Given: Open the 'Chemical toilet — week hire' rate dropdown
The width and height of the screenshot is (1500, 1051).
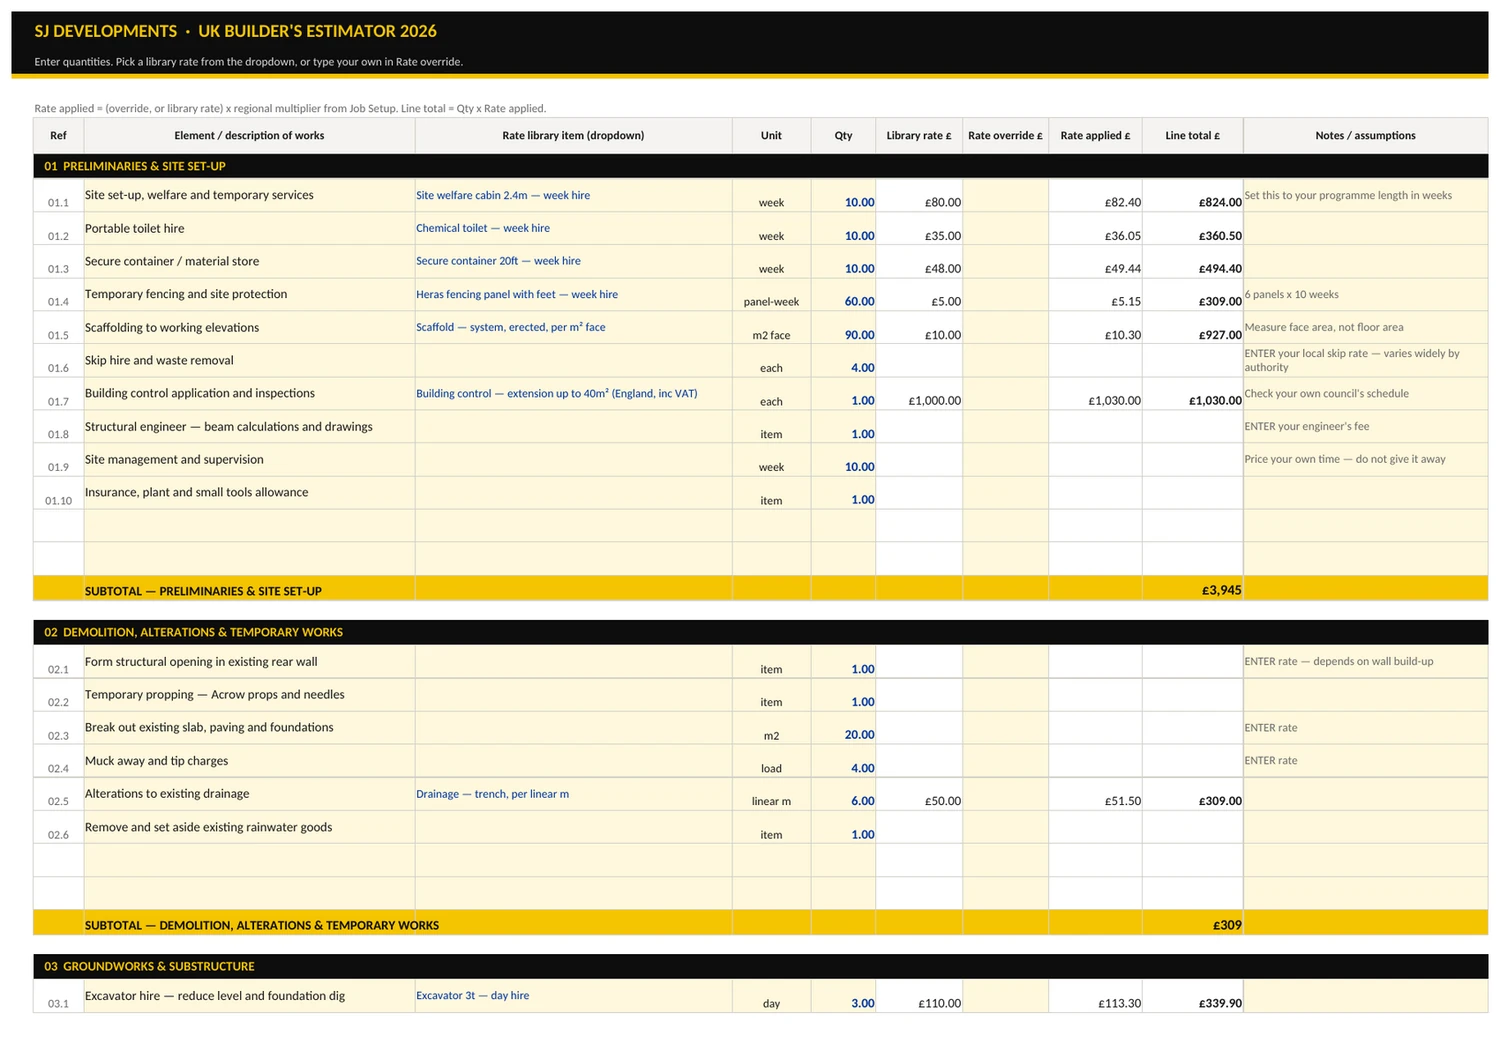Looking at the screenshot, I should [x=573, y=228].
